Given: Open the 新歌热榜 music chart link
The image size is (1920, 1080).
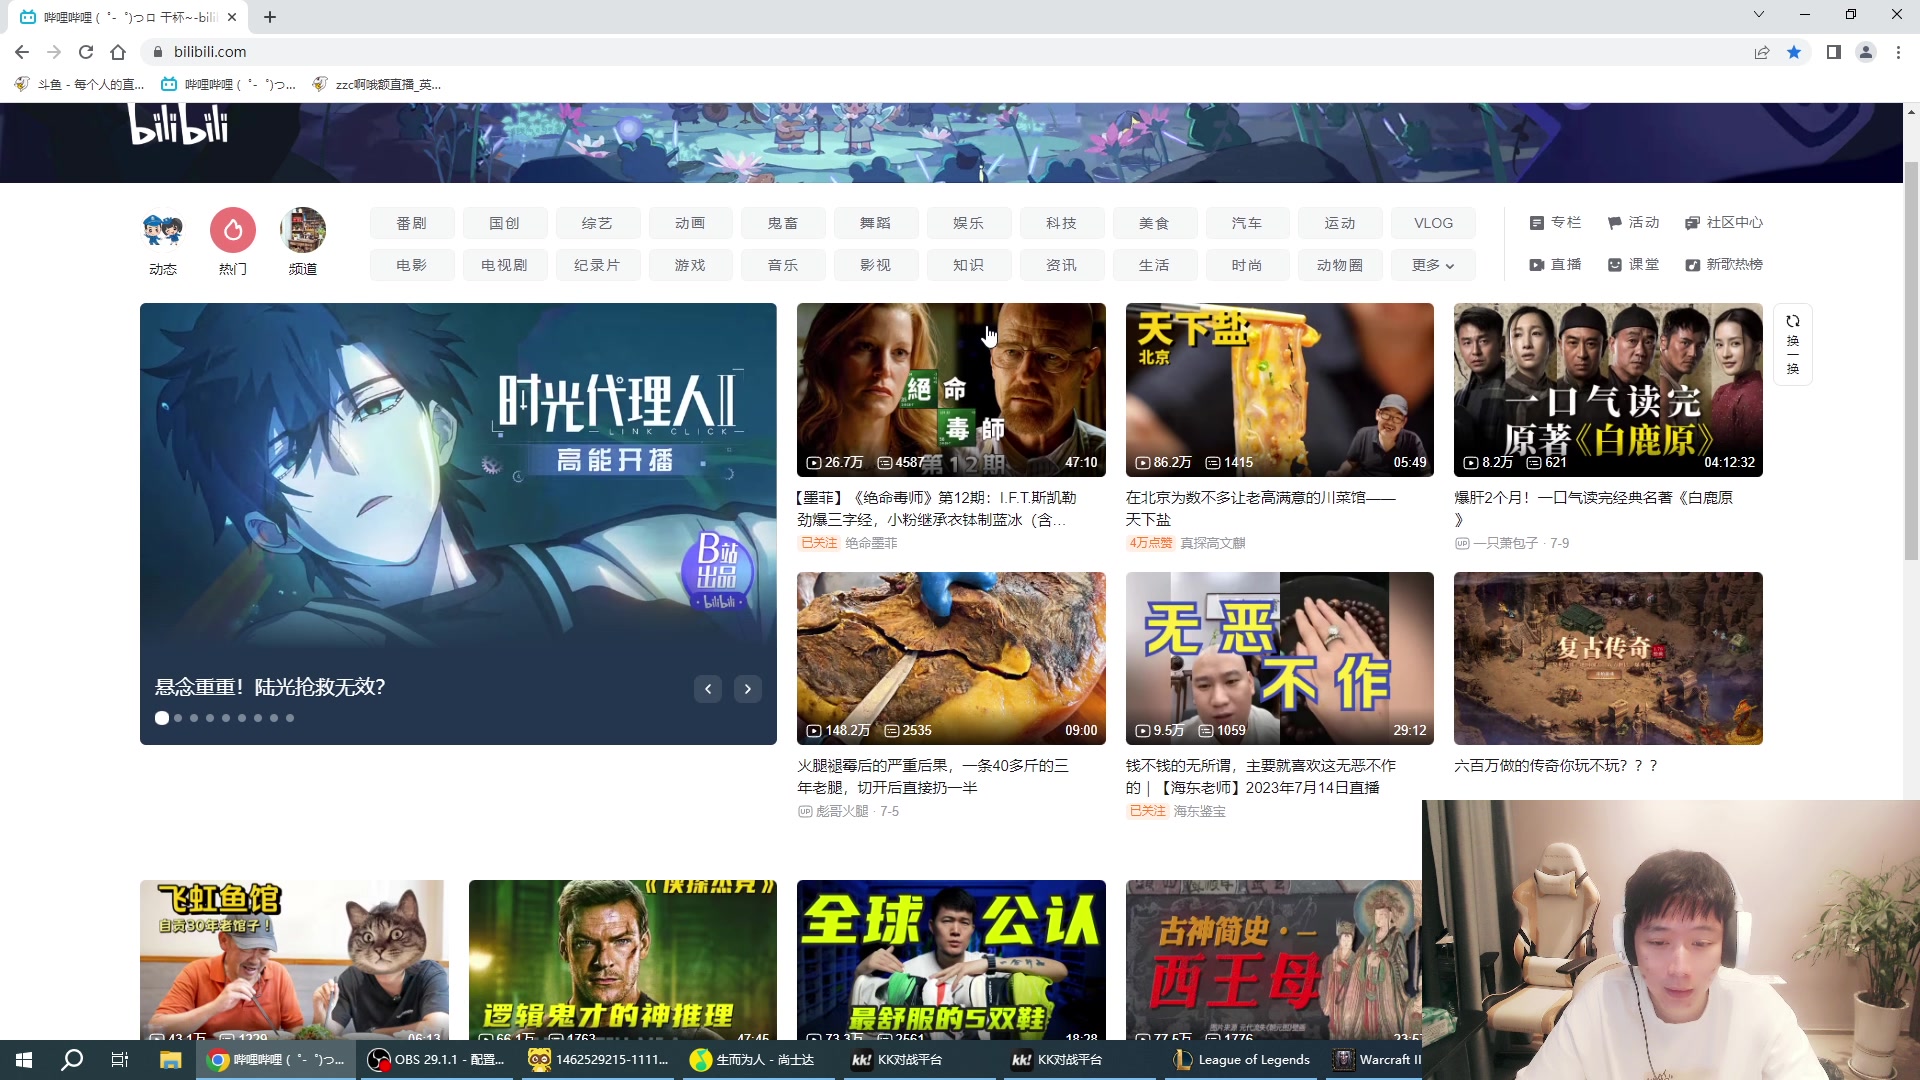Looking at the screenshot, I should click(x=1724, y=265).
